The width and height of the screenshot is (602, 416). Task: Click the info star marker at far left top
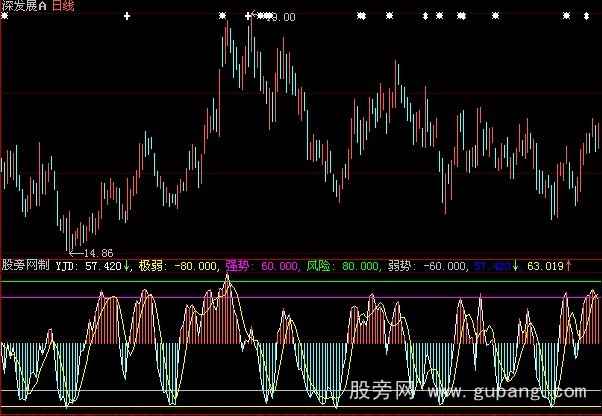coord(4,16)
